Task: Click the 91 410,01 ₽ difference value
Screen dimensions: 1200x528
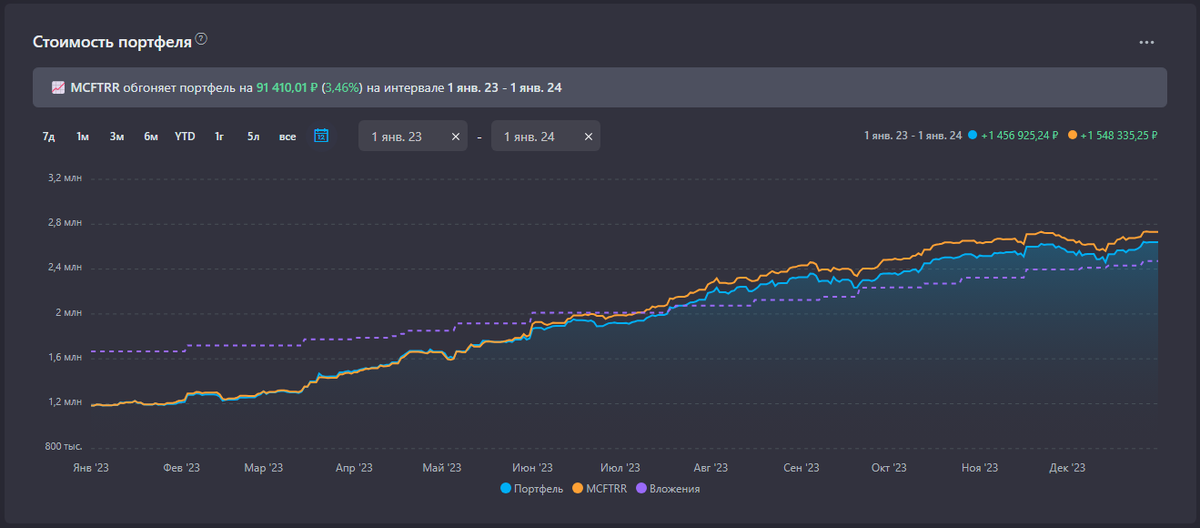Action: (x=287, y=88)
